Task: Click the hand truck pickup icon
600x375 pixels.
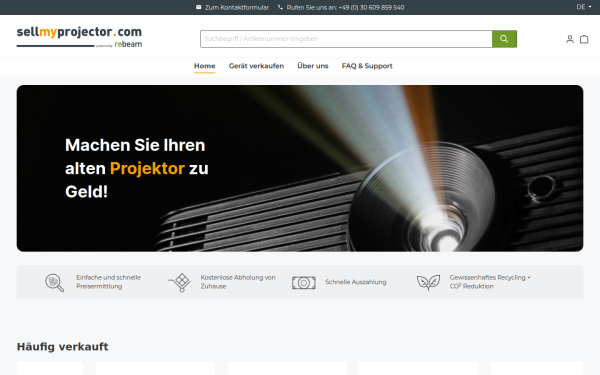Action: 179,282
